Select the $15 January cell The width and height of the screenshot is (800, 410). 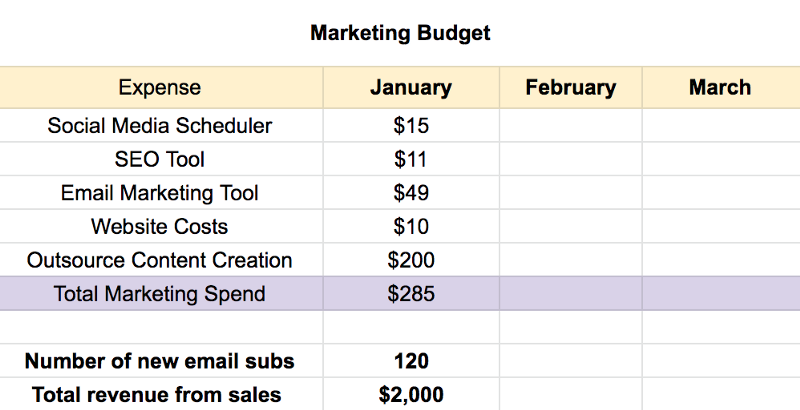pos(411,125)
